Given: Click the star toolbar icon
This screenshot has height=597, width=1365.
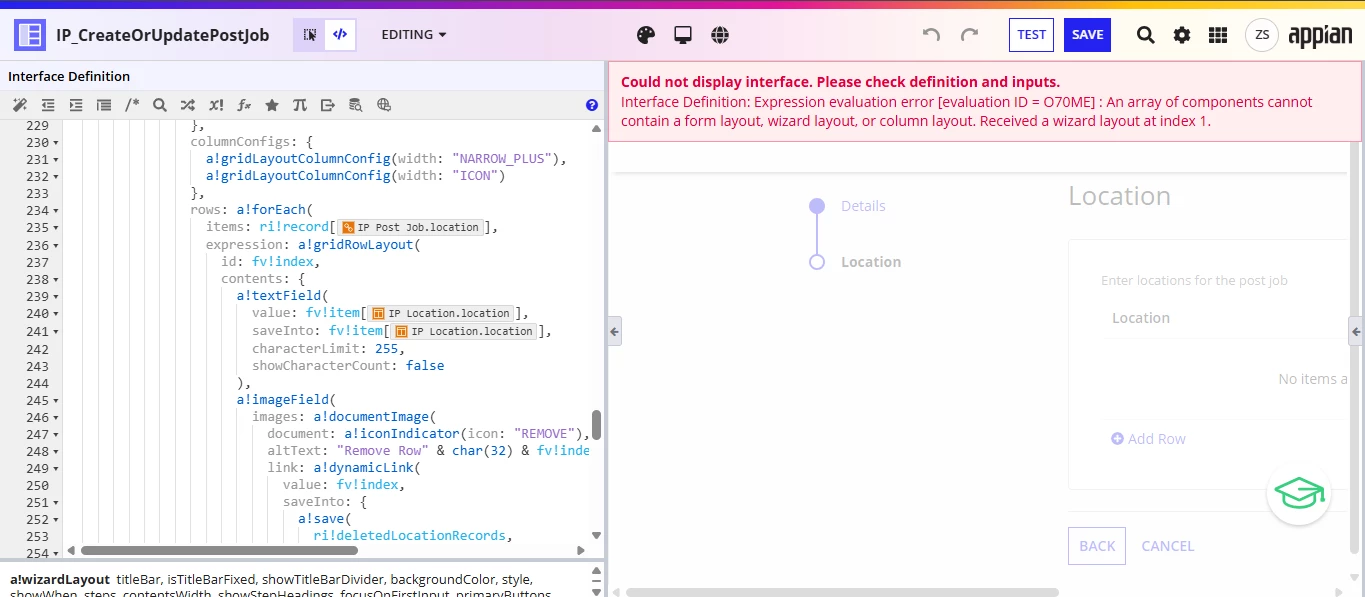Looking at the screenshot, I should 271,105.
